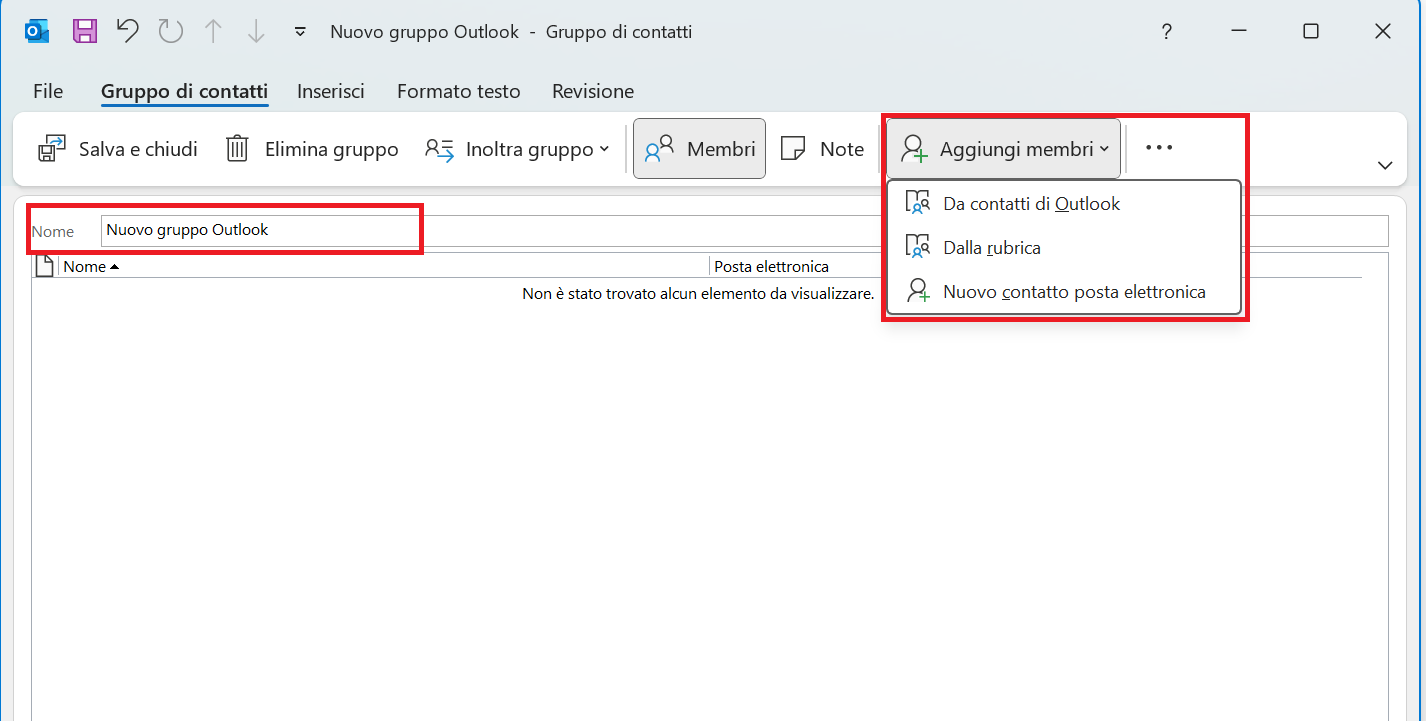1426x721 pixels.
Task: Close the Nuovo gruppo Outlook window
Action: click(x=1383, y=32)
